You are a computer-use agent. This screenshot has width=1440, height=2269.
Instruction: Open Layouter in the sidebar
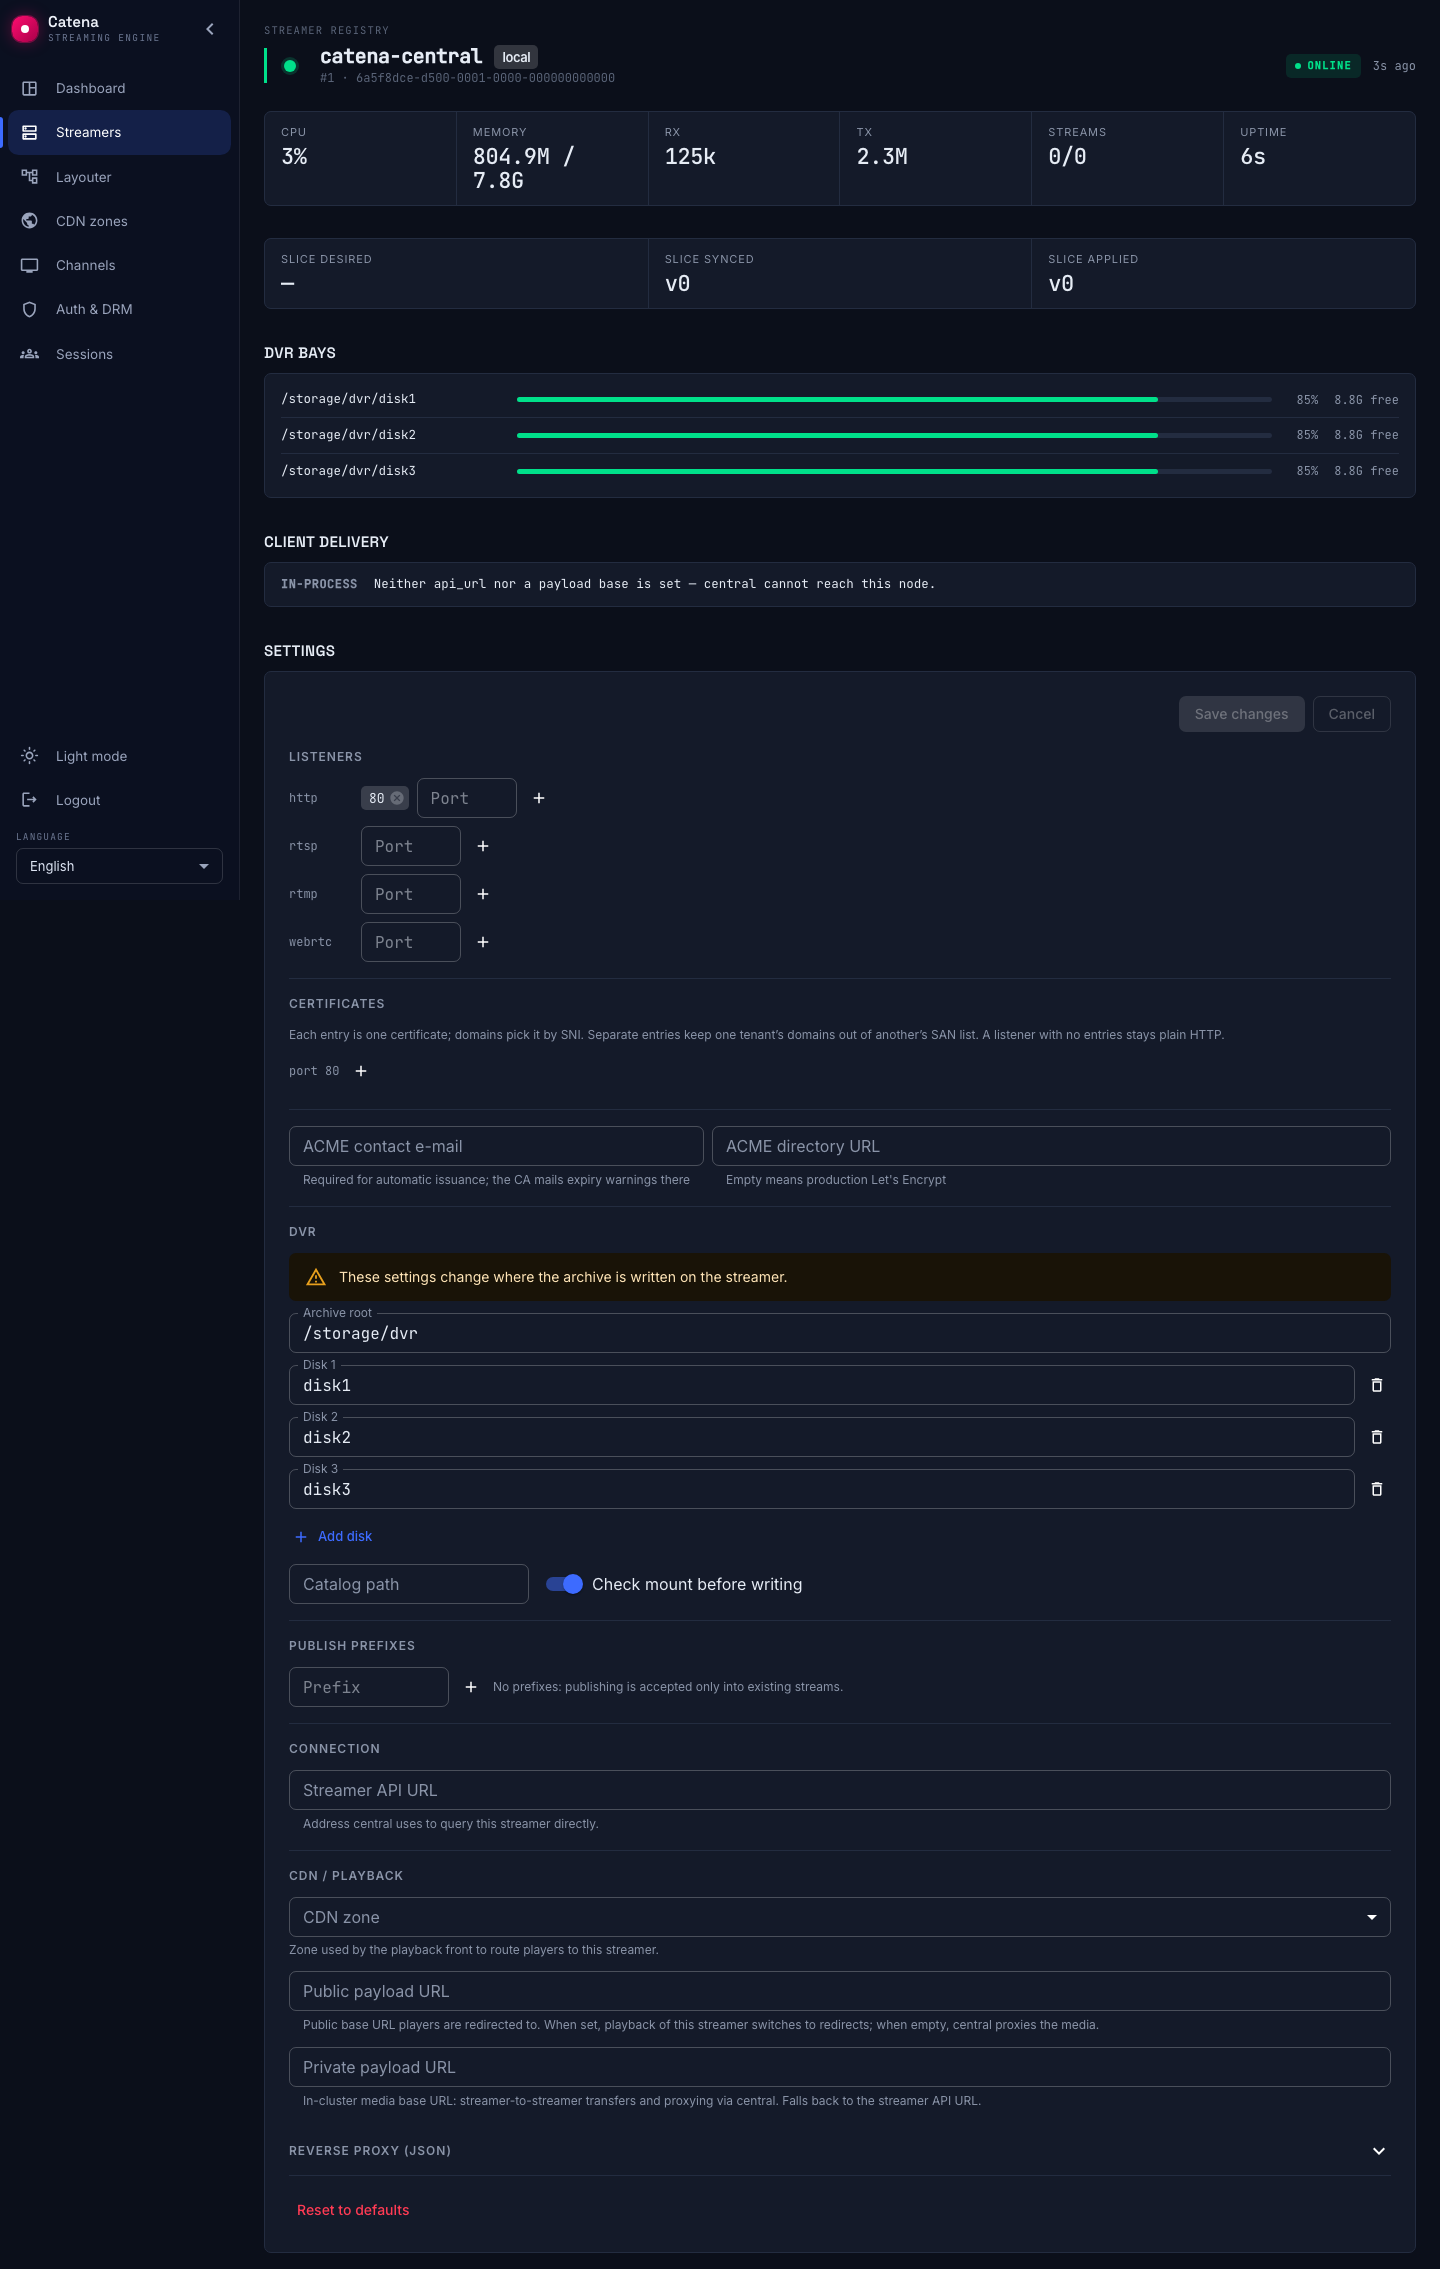[x=119, y=177]
